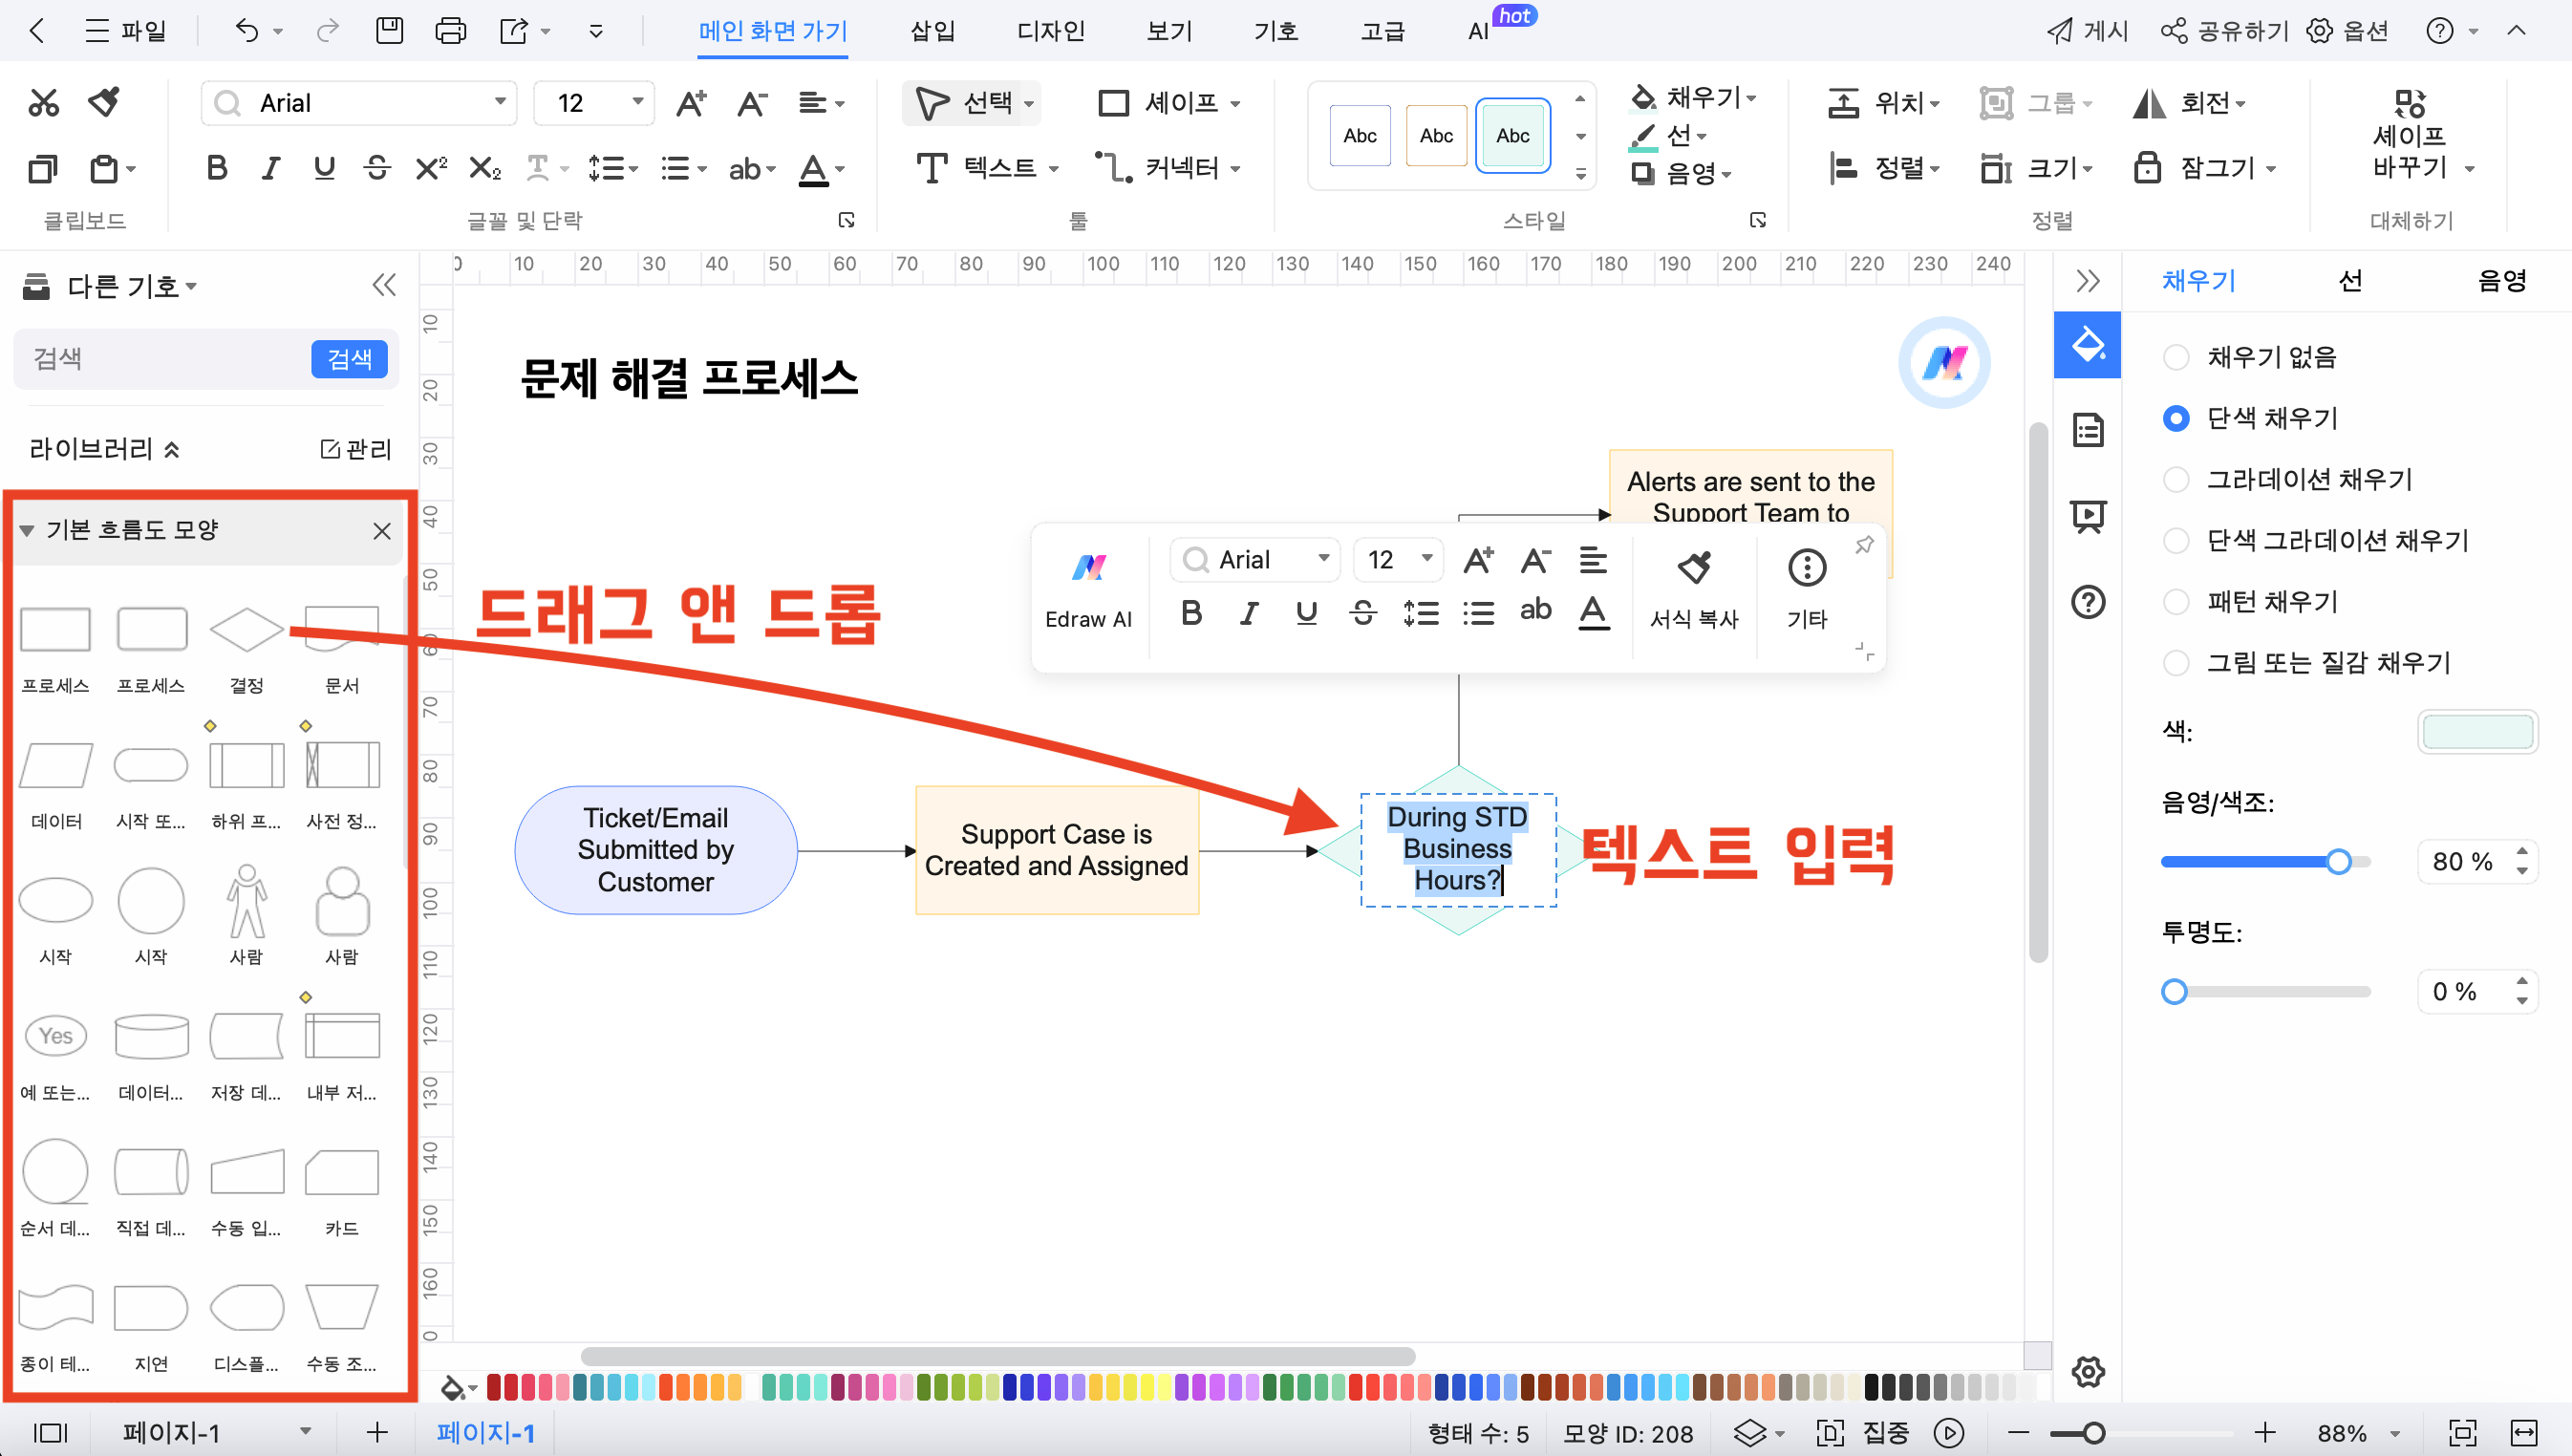Image resolution: width=2572 pixels, height=1456 pixels.
Task: Select the 단색 그라데이션 채우기 radio option
Action: pyautogui.click(x=2175, y=540)
